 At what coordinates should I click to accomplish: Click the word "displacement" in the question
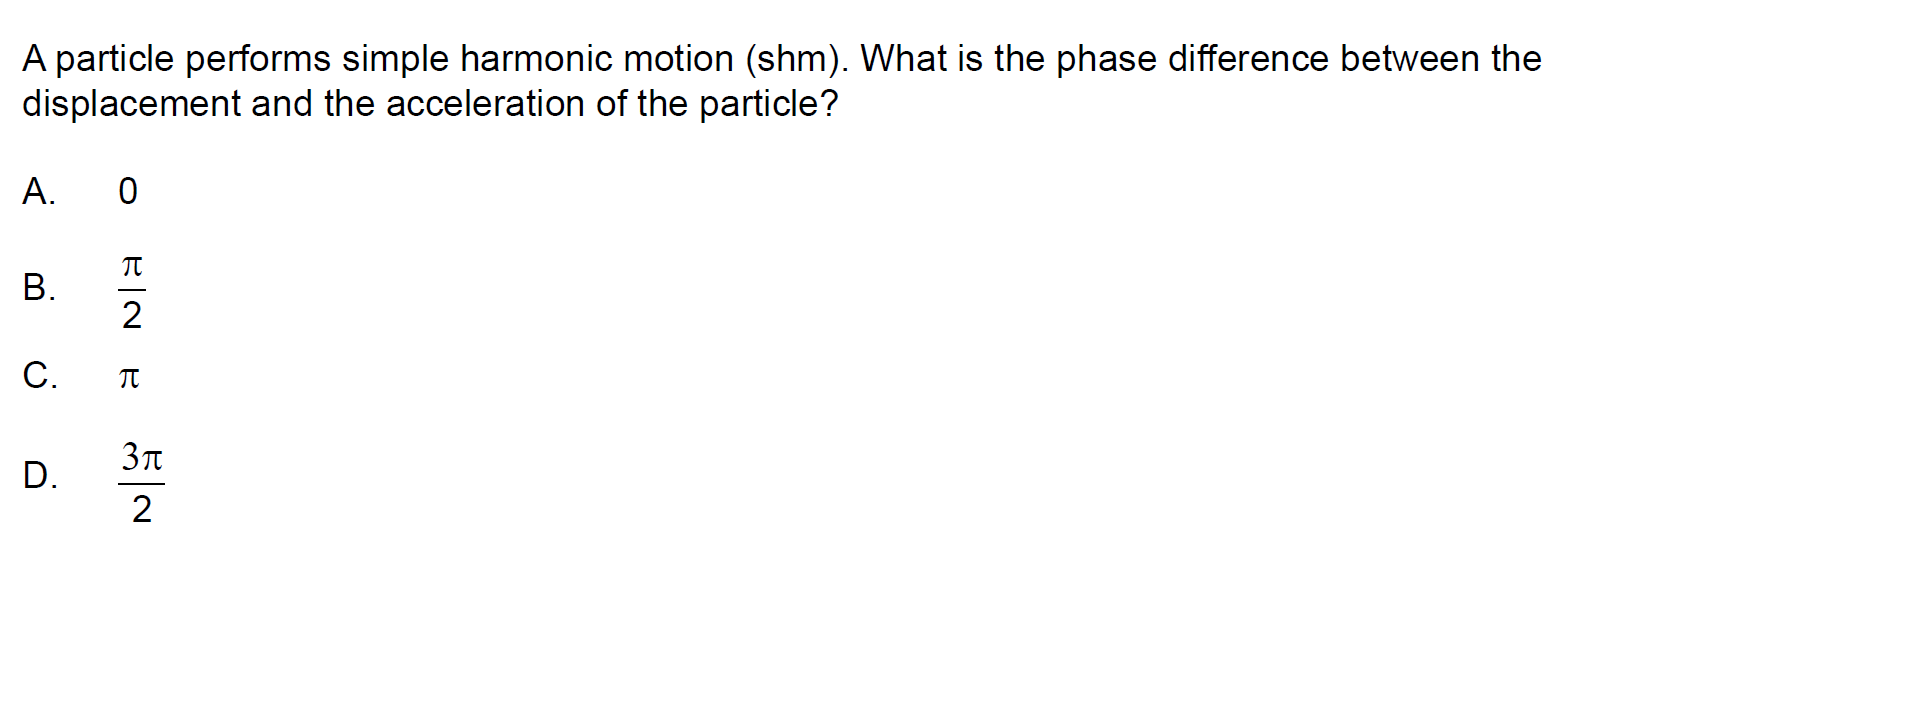pos(131,104)
